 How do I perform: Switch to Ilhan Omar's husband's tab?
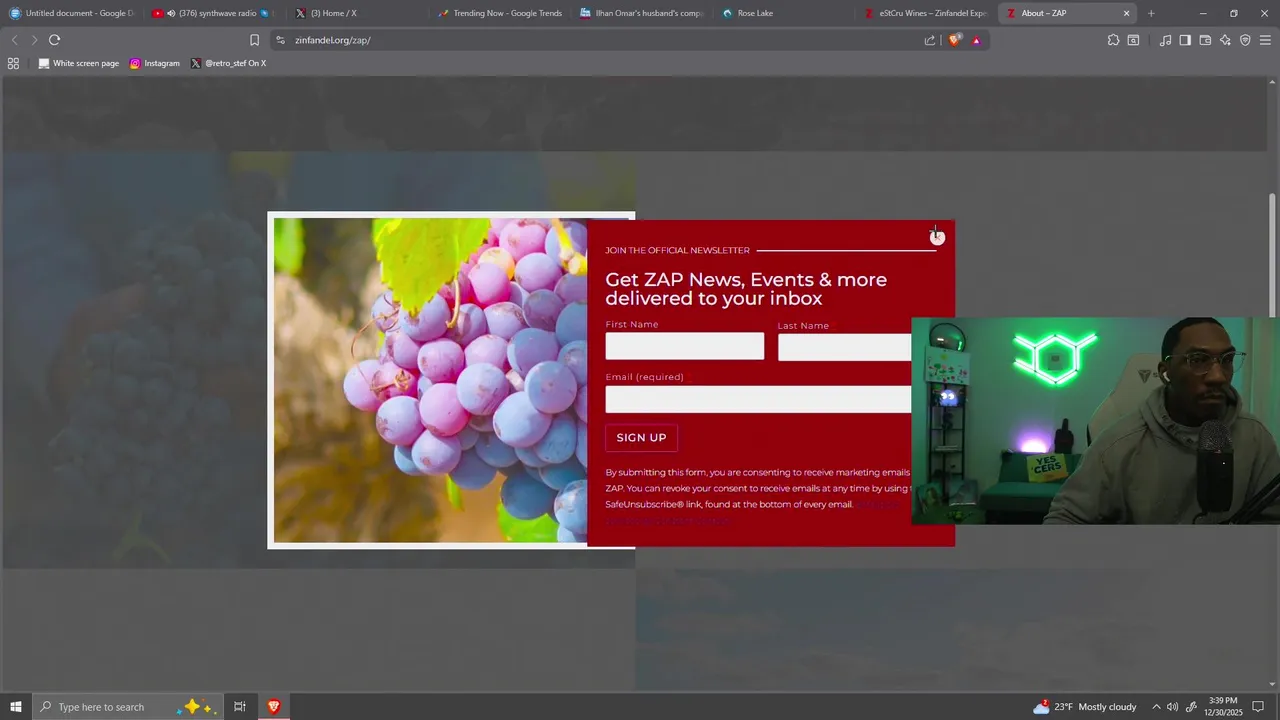coord(641,13)
